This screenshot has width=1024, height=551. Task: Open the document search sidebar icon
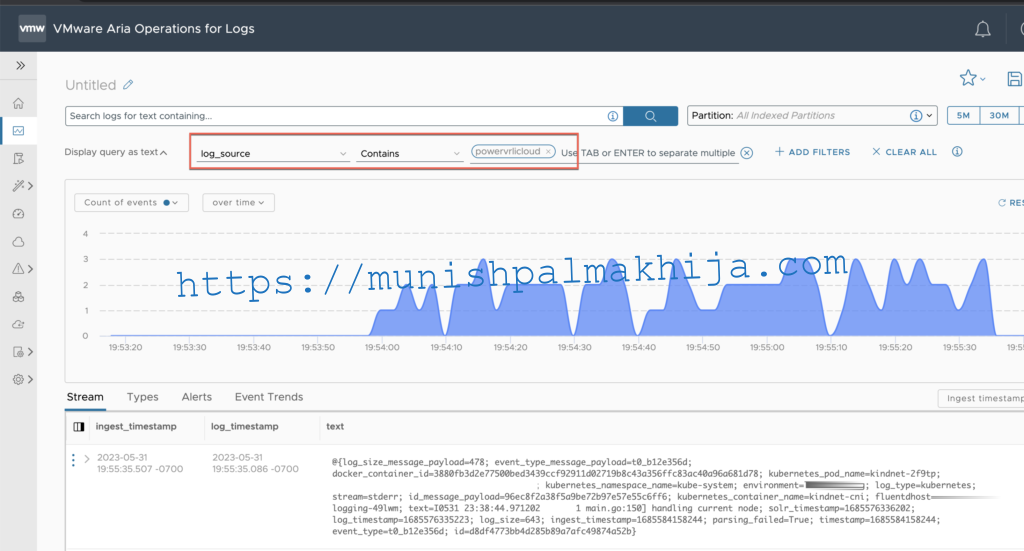coord(18,158)
